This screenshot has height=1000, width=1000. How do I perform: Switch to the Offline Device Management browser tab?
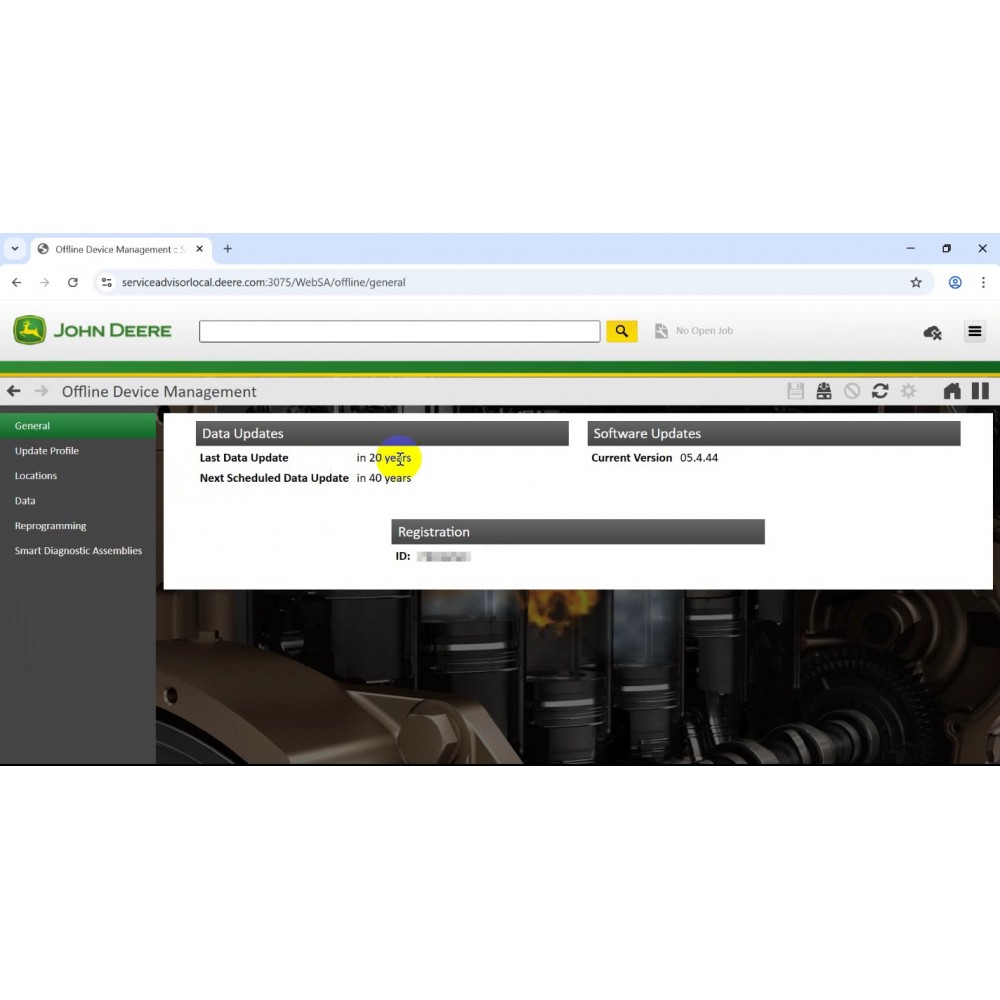(113, 249)
